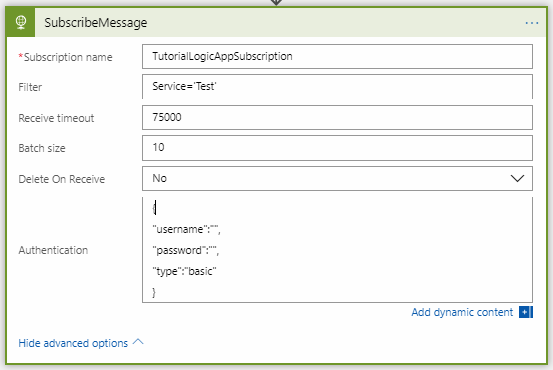
Task: Select the Receive timeout field showing 75000
Action: point(337,117)
